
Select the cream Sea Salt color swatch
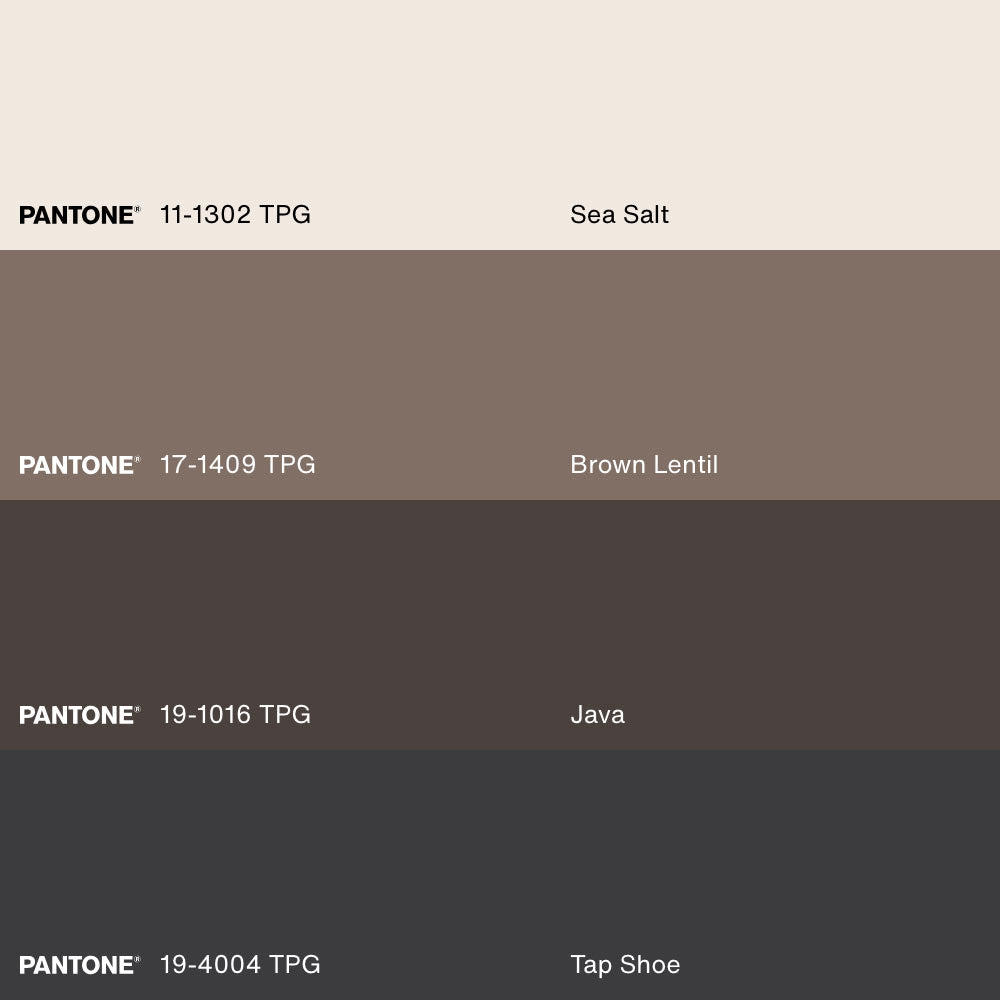[x=500, y=100]
